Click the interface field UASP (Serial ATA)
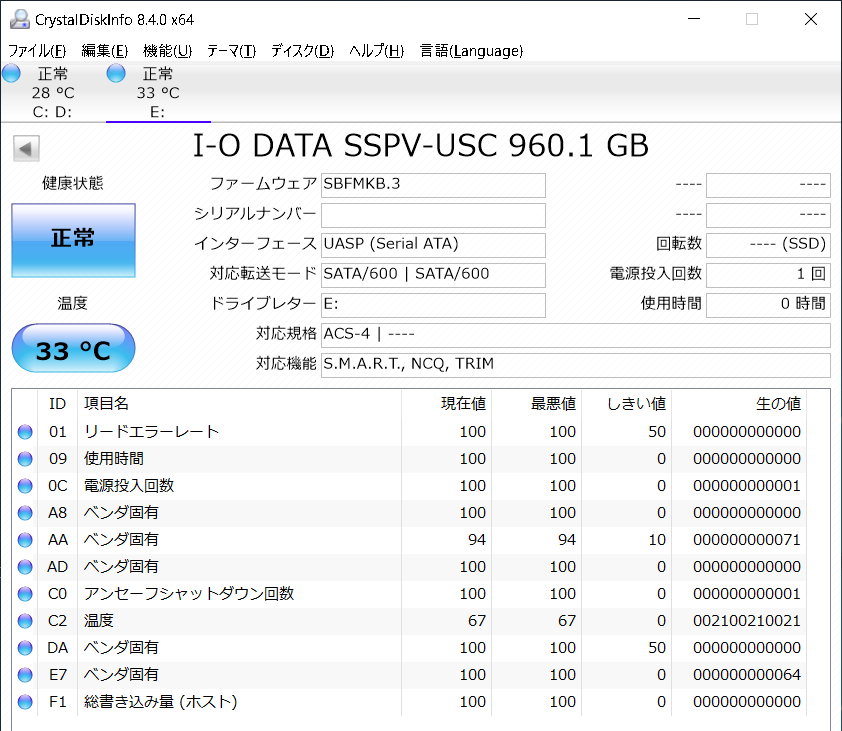The height and width of the screenshot is (731, 842). pos(433,245)
